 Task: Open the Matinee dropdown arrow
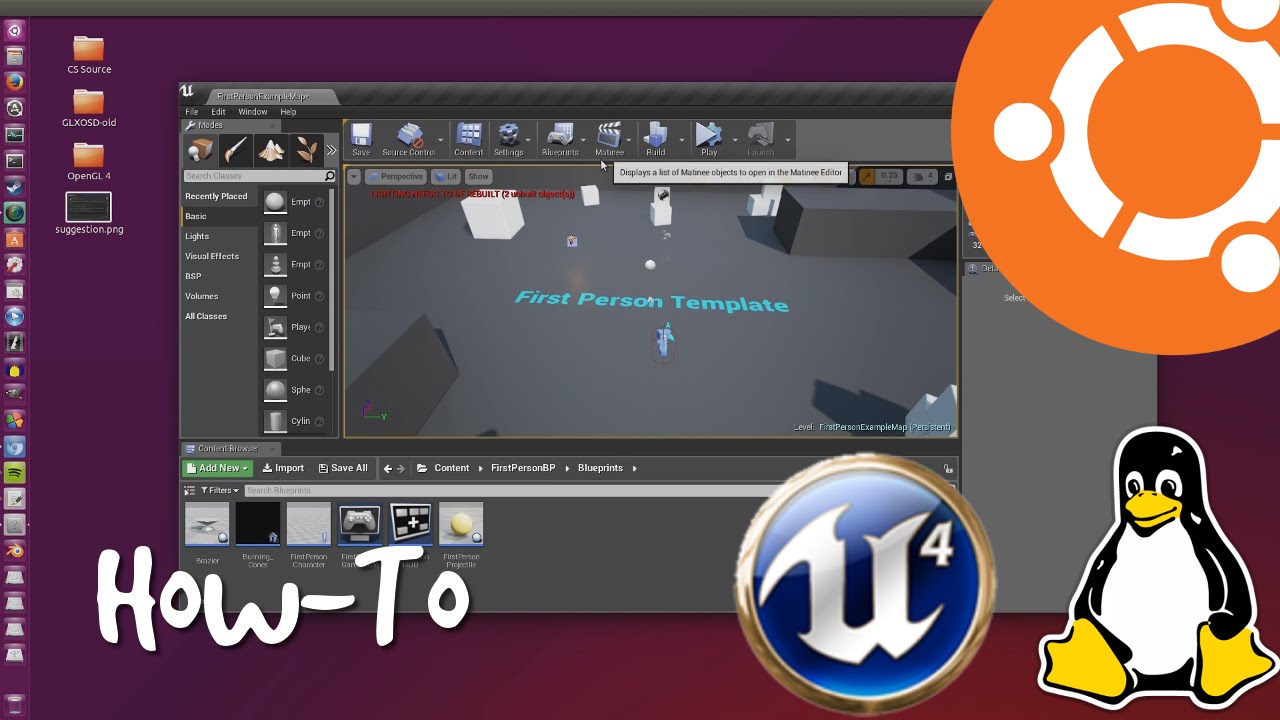[630, 140]
